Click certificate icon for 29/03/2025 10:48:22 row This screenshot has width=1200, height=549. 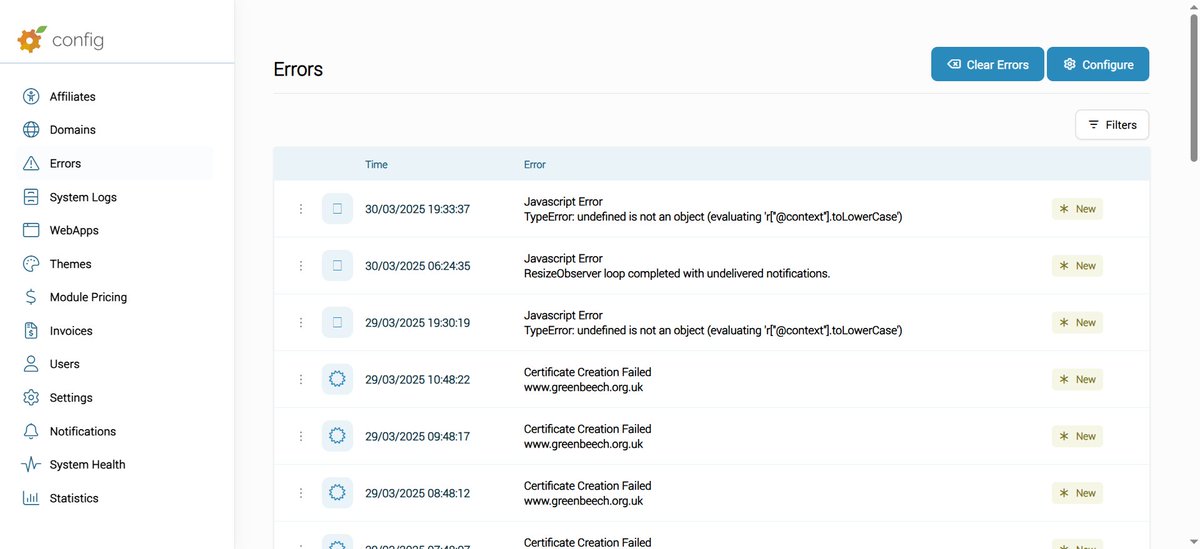(337, 380)
